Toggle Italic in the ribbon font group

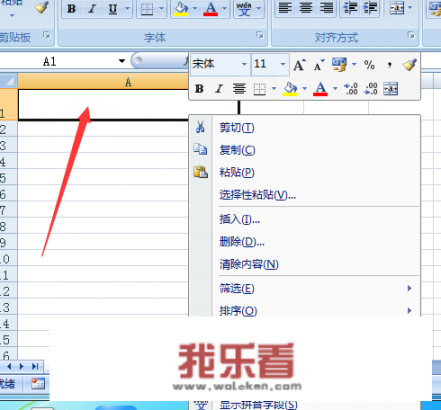[x=92, y=9]
